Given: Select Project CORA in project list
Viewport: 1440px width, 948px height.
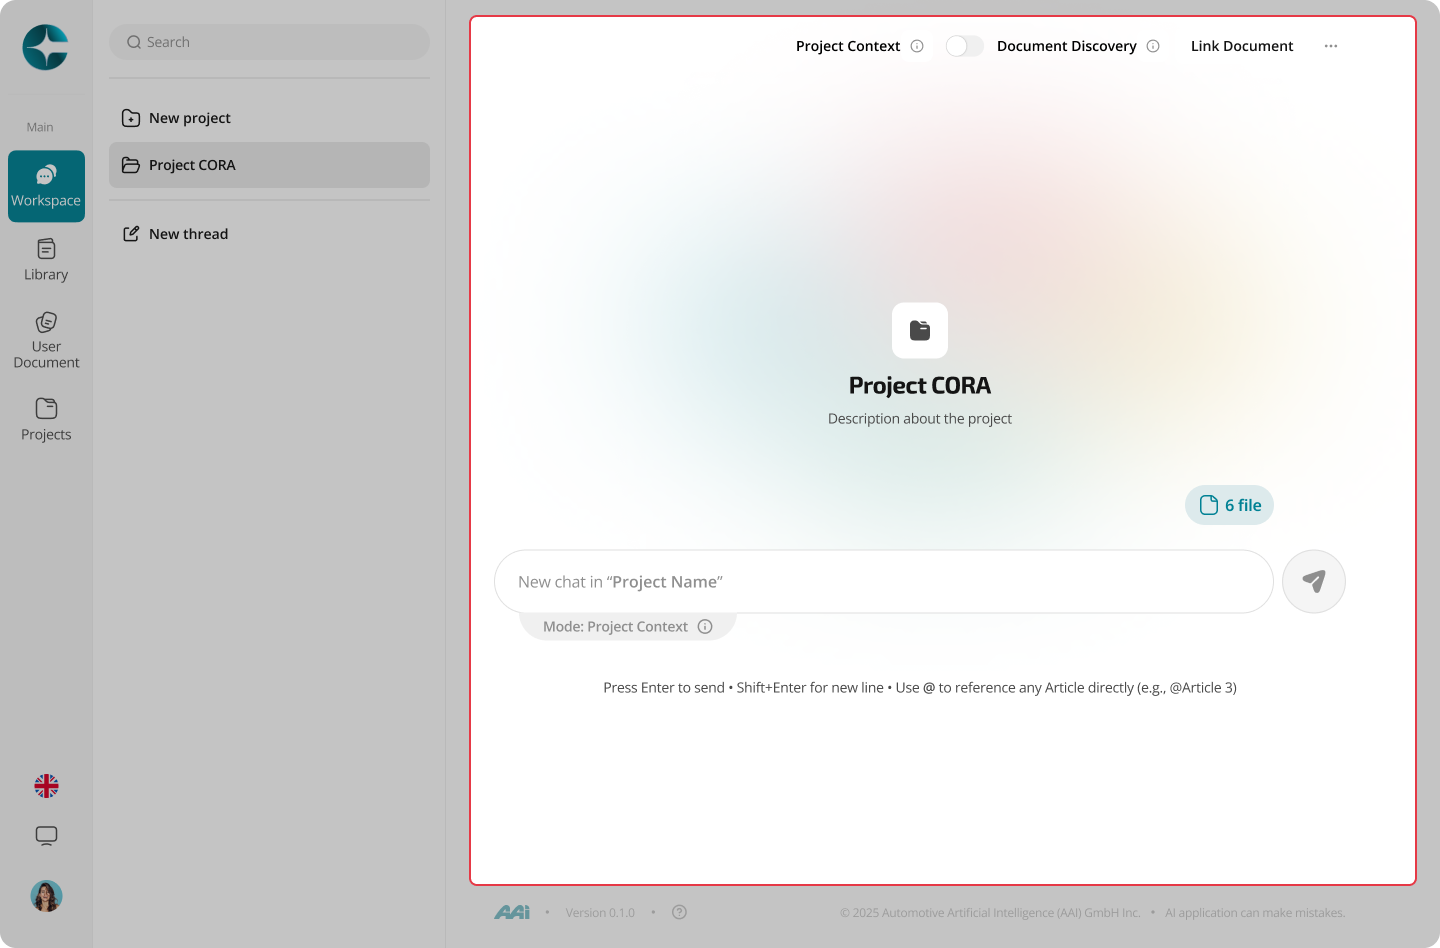Looking at the screenshot, I should pyautogui.click(x=269, y=165).
